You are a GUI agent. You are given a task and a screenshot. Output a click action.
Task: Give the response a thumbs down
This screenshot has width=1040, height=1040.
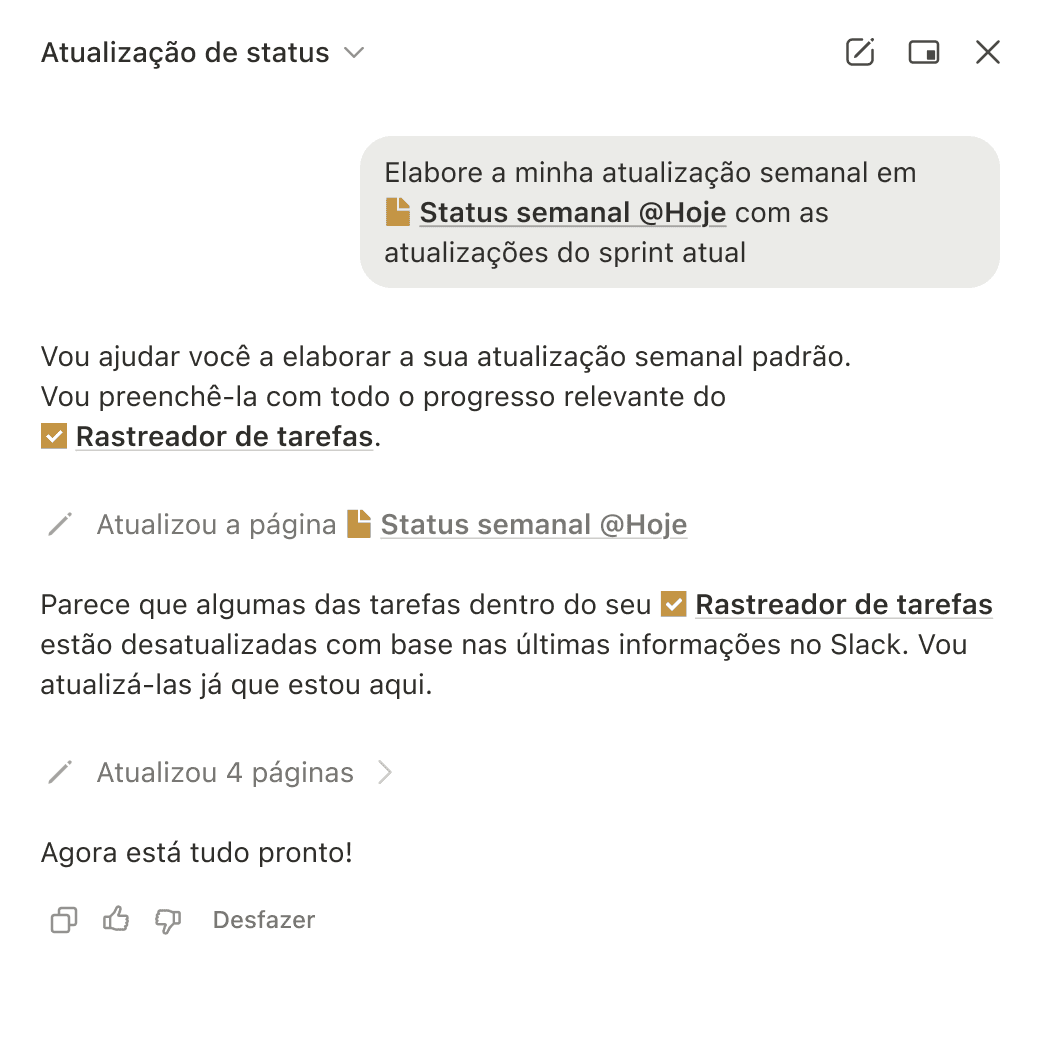[168, 920]
